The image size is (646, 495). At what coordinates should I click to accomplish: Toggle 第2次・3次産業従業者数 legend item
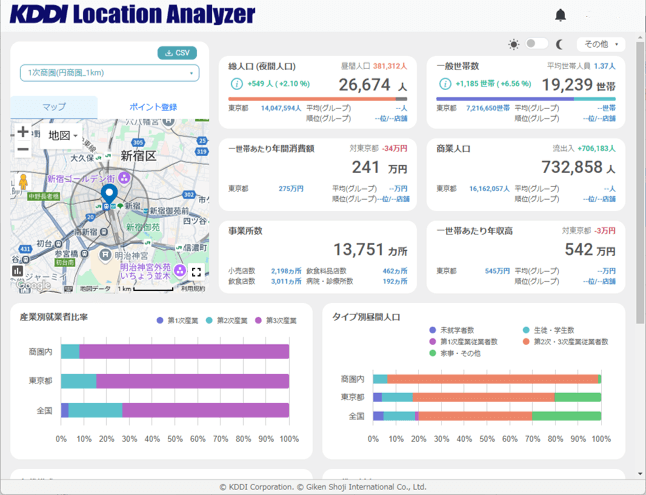pyautogui.click(x=565, y=342)
